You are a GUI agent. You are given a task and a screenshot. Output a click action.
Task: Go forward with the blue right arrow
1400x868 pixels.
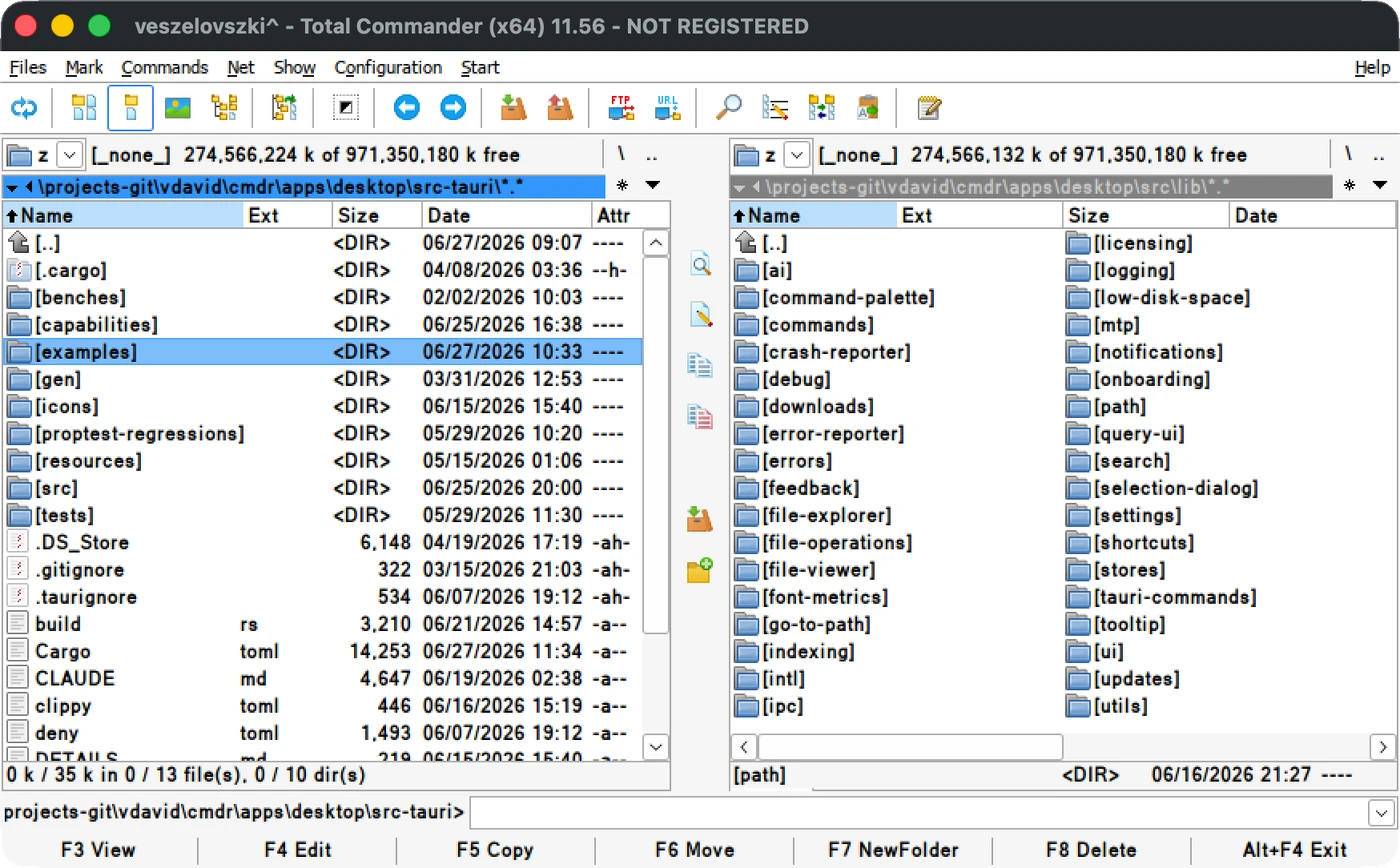click(x=453, y=108)
